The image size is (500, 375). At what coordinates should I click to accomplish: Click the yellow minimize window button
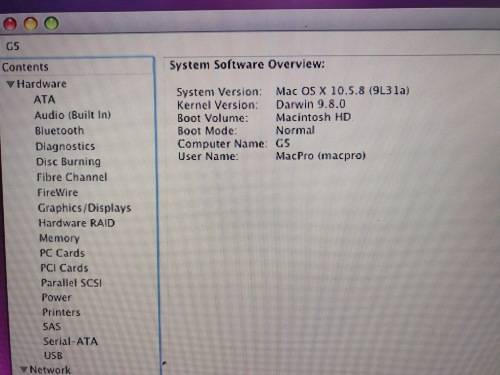point(31,24)
